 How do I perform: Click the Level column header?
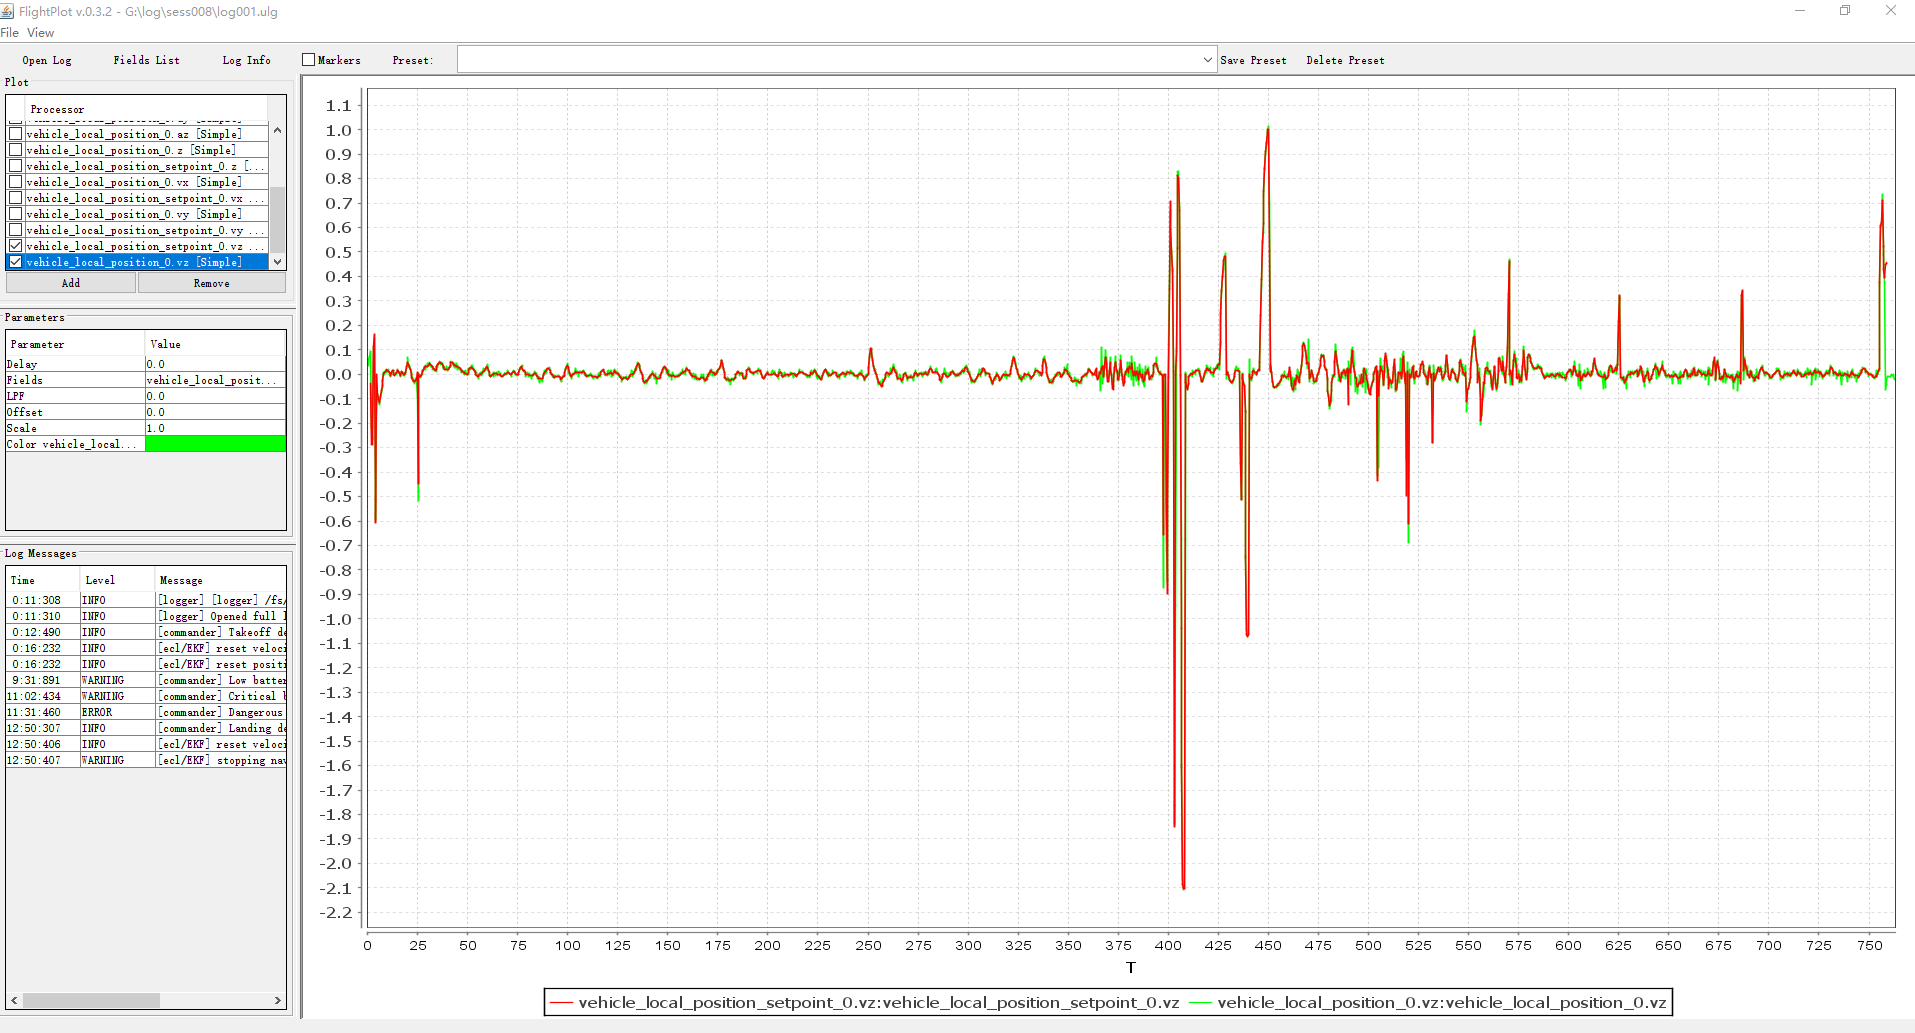tap(118, 580)
